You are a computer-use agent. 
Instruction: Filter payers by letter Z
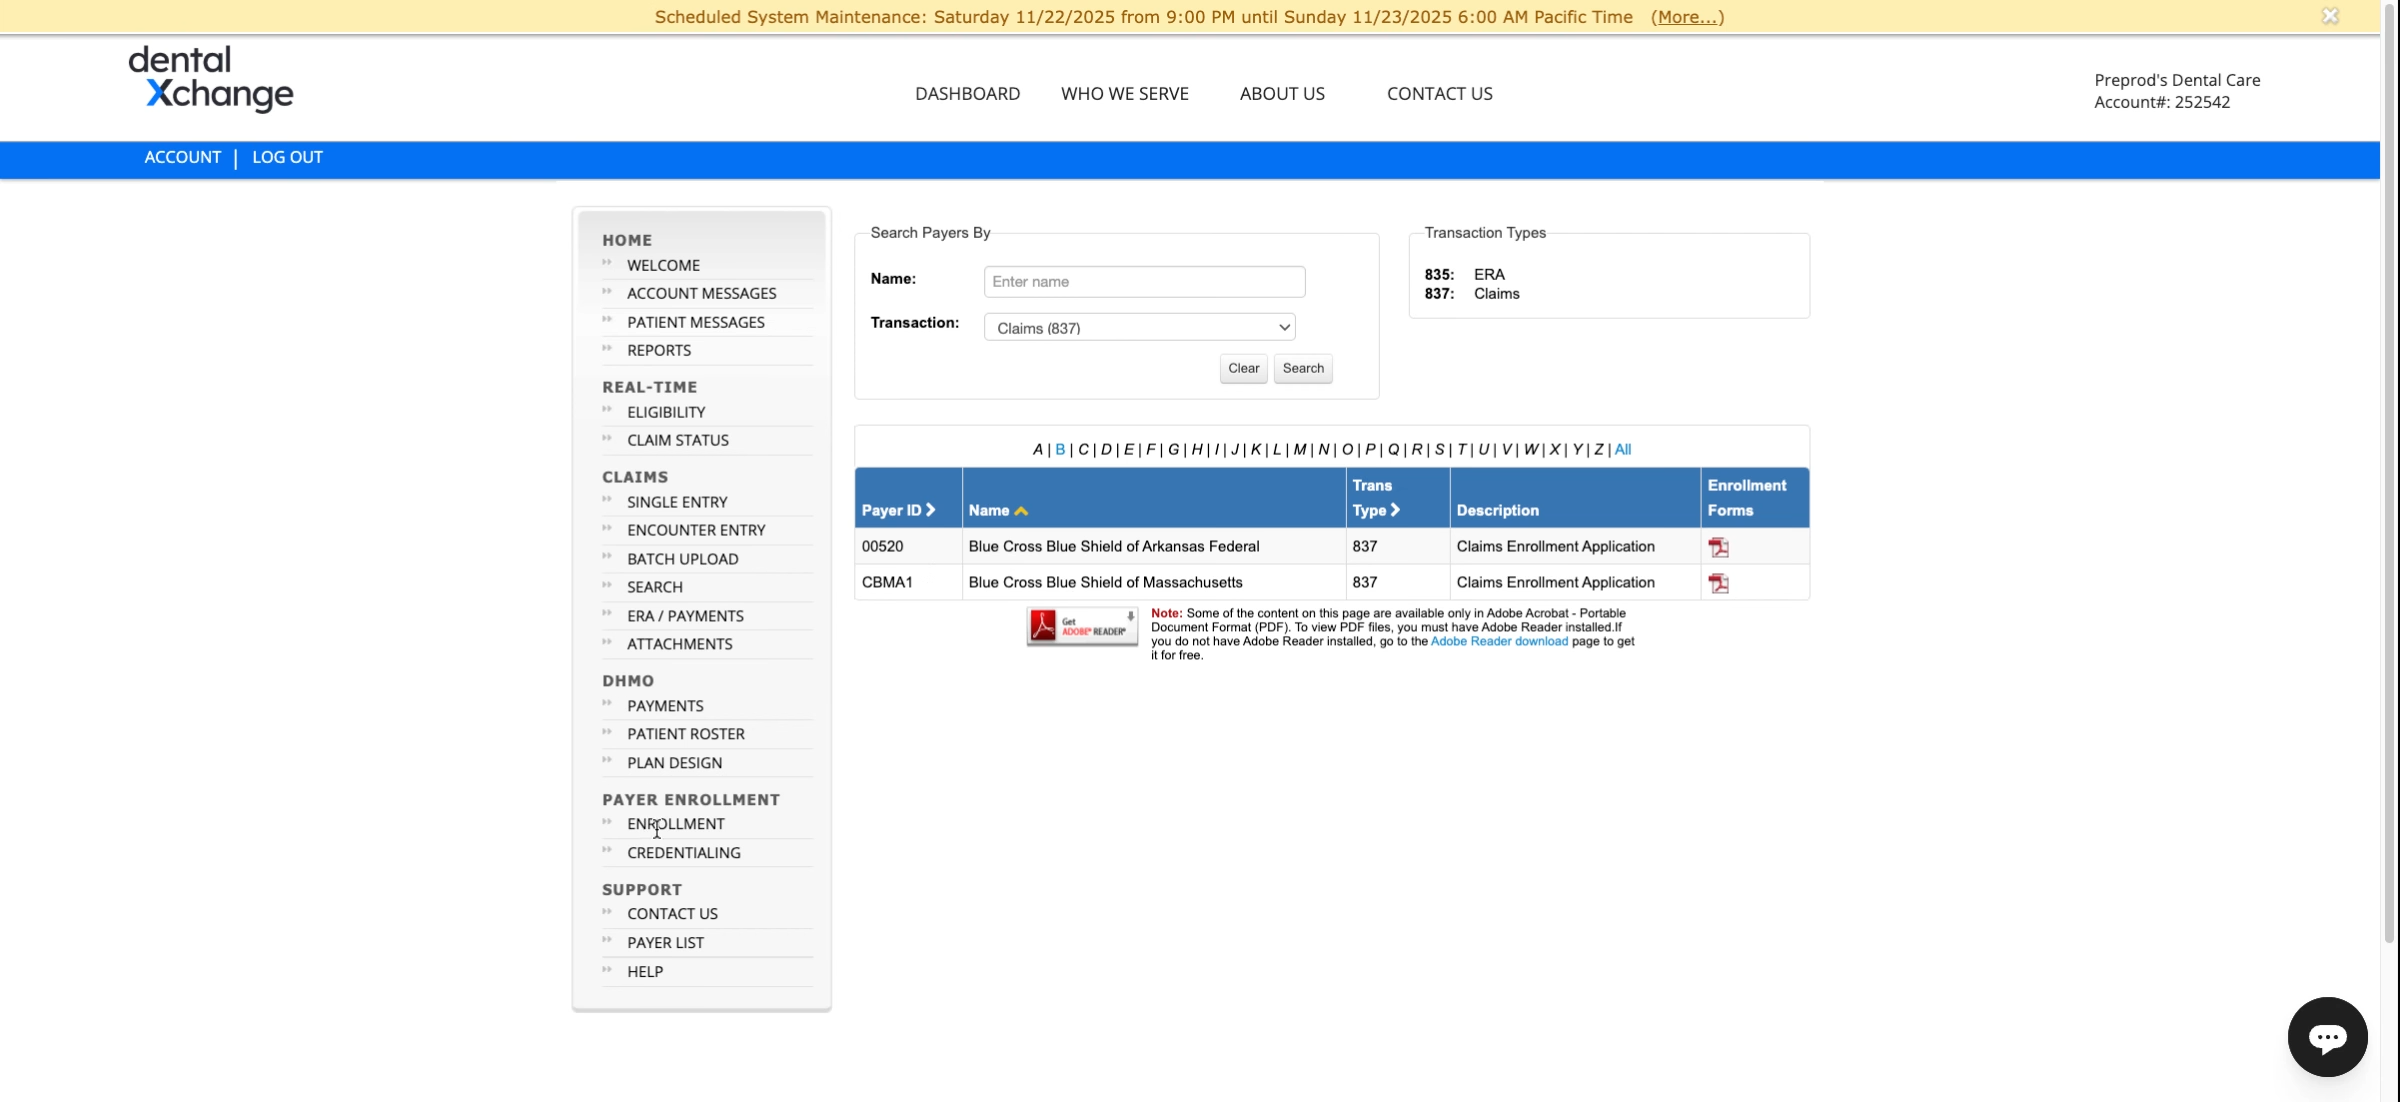1598,450
